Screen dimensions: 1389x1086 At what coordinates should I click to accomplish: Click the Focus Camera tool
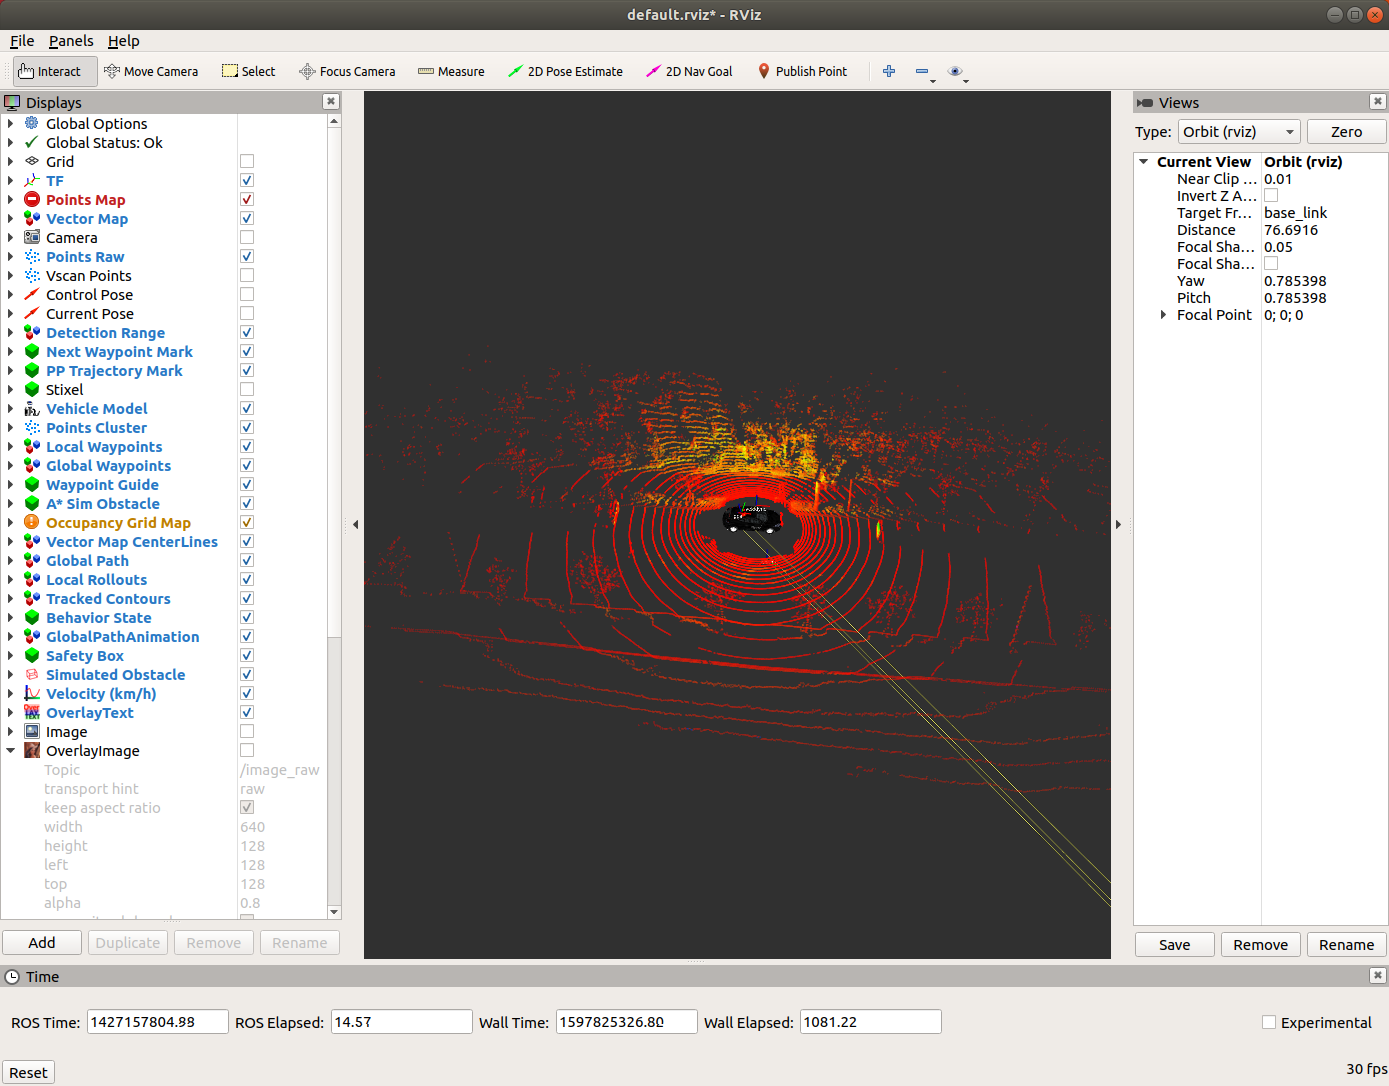coord(347,71)
